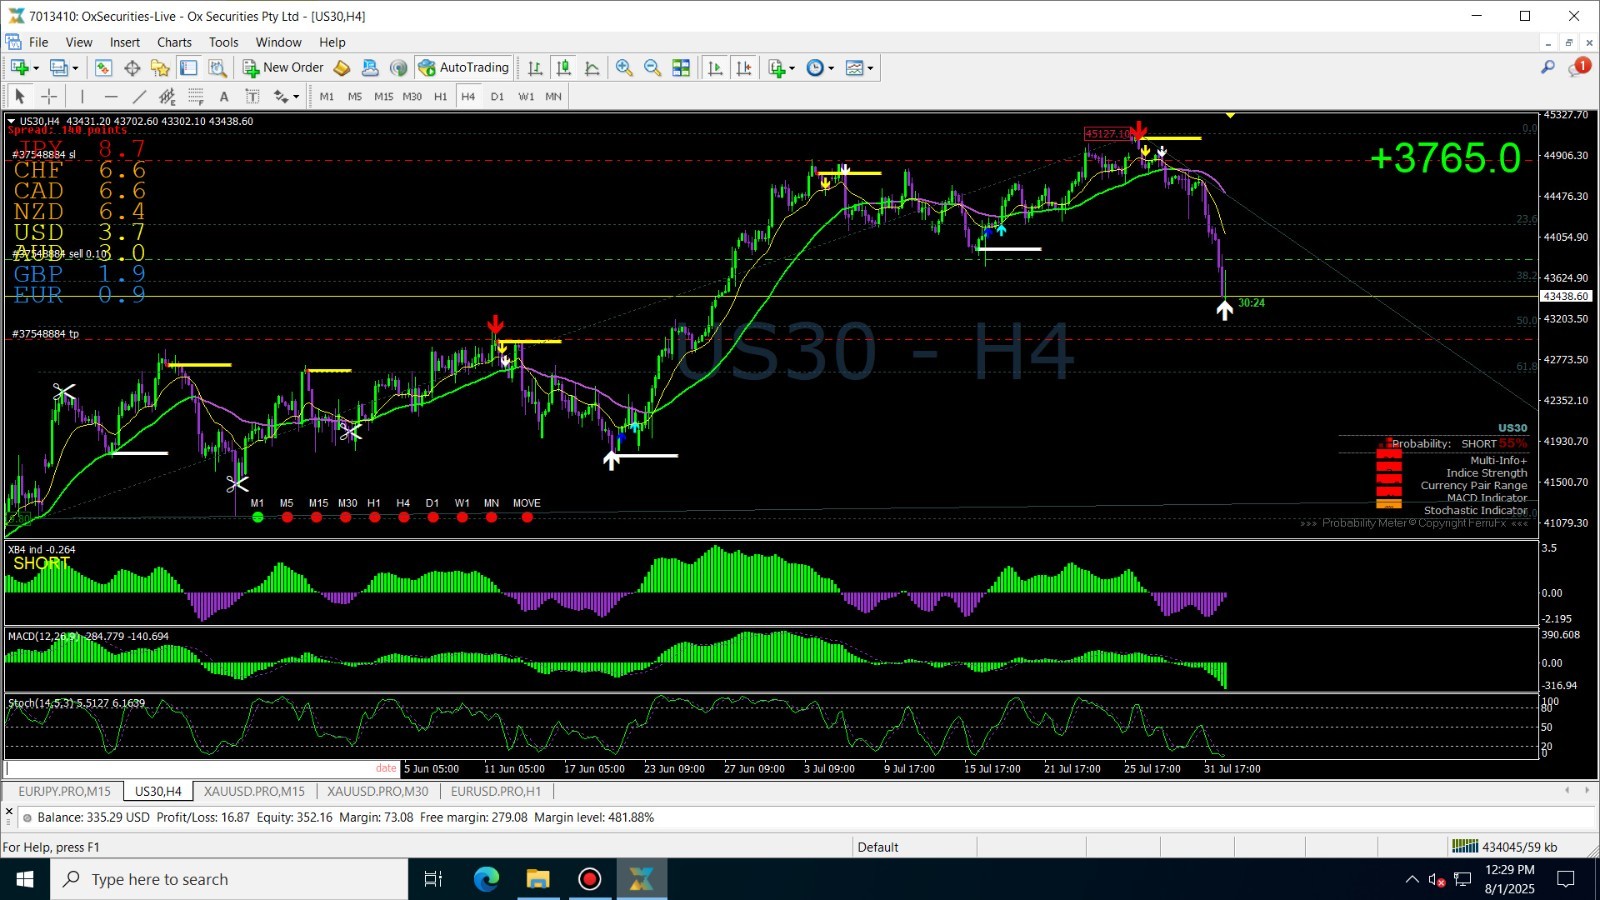Open the Profiles icon
This screenshot has height=900, width=1600.
tap(59, 68)
